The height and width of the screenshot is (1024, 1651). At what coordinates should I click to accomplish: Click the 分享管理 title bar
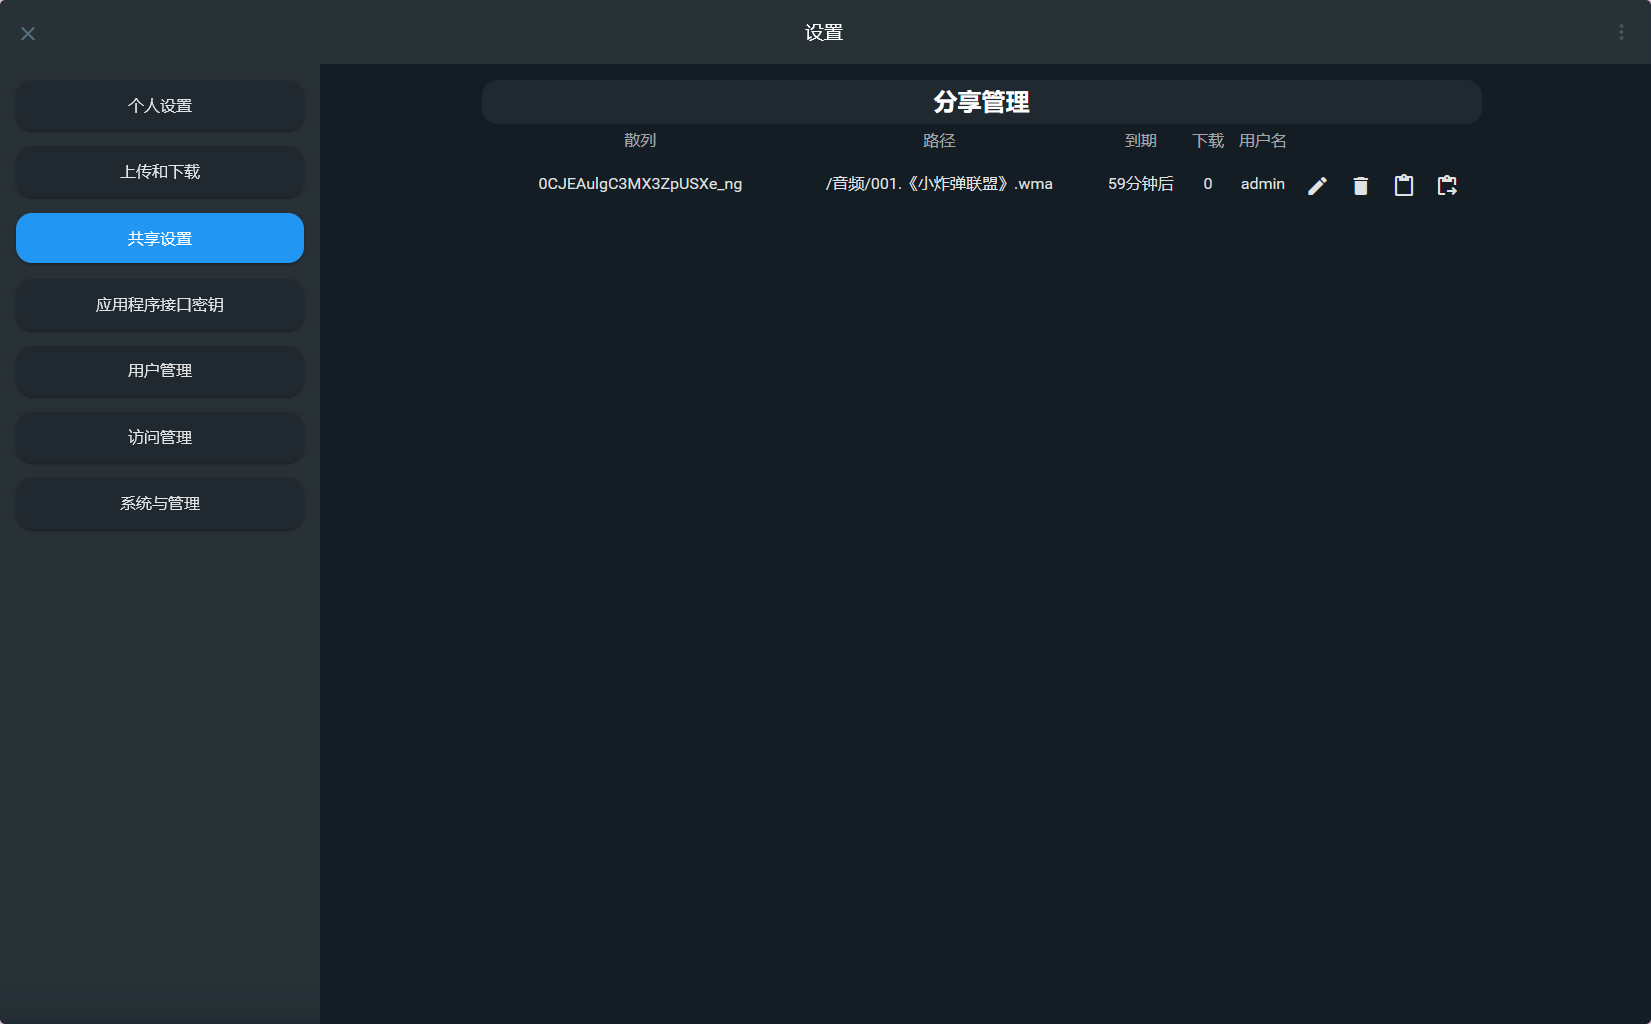(981, 101)
